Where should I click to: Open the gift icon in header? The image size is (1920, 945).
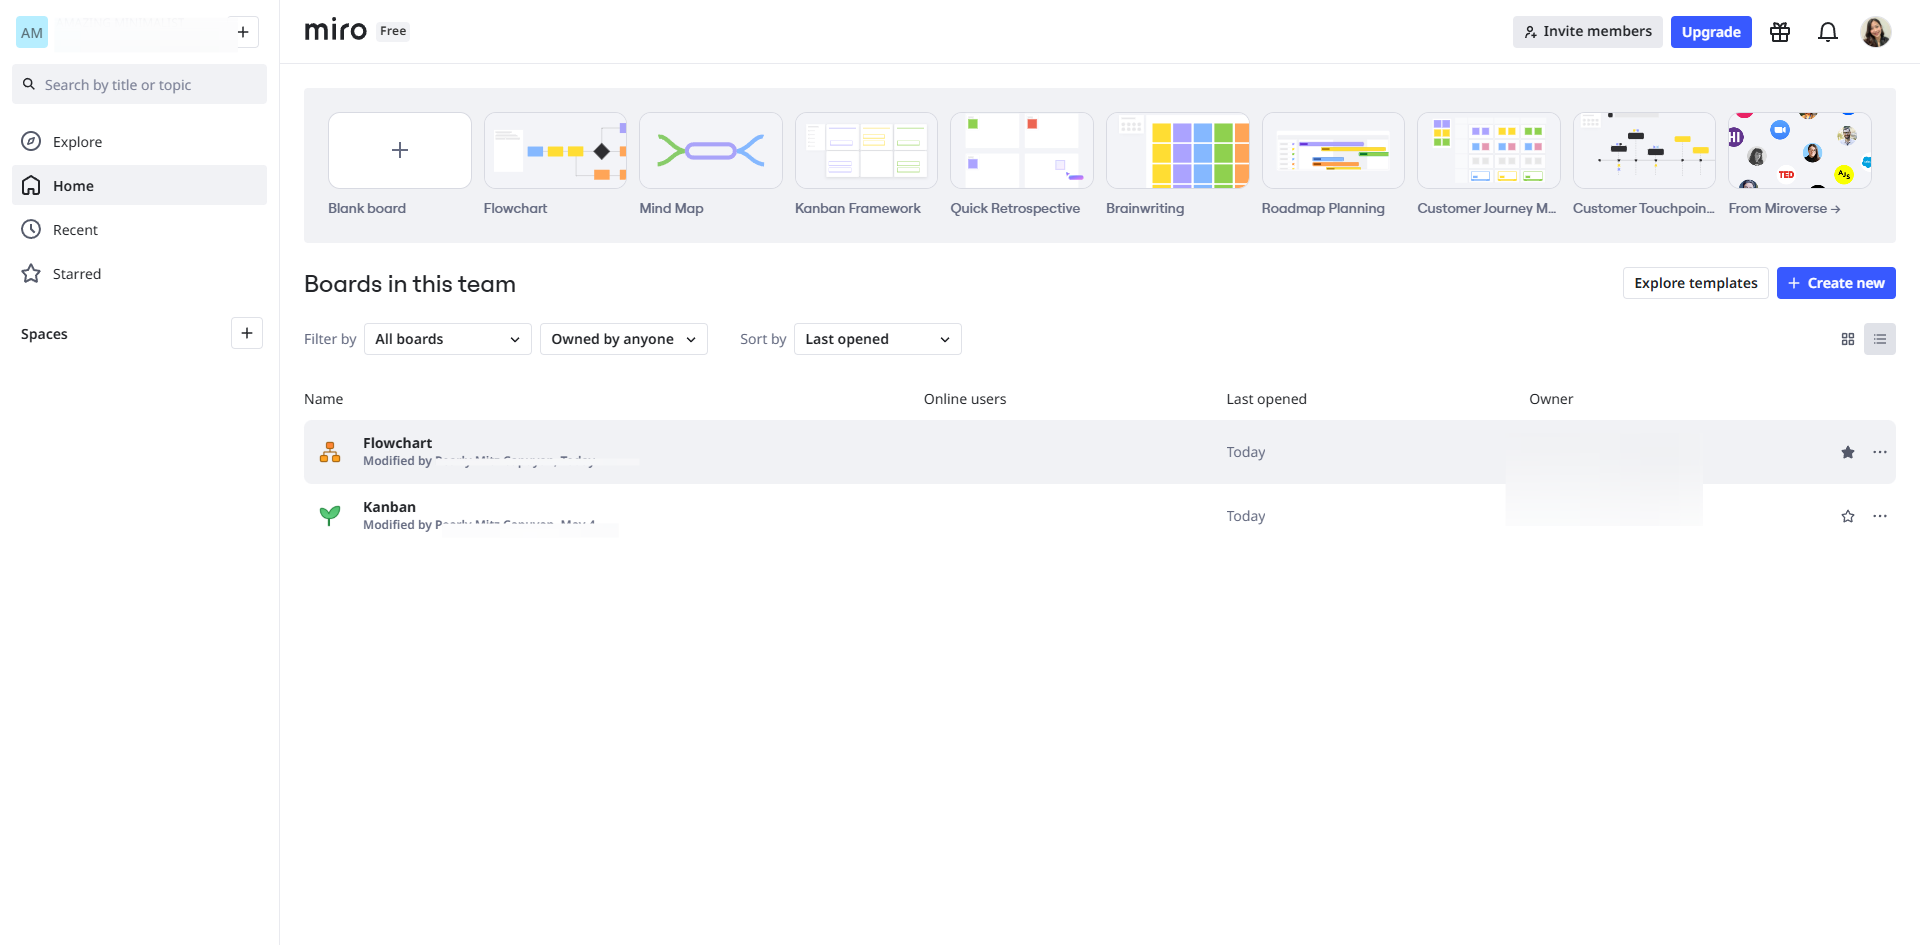click(x=1780, y=32)
